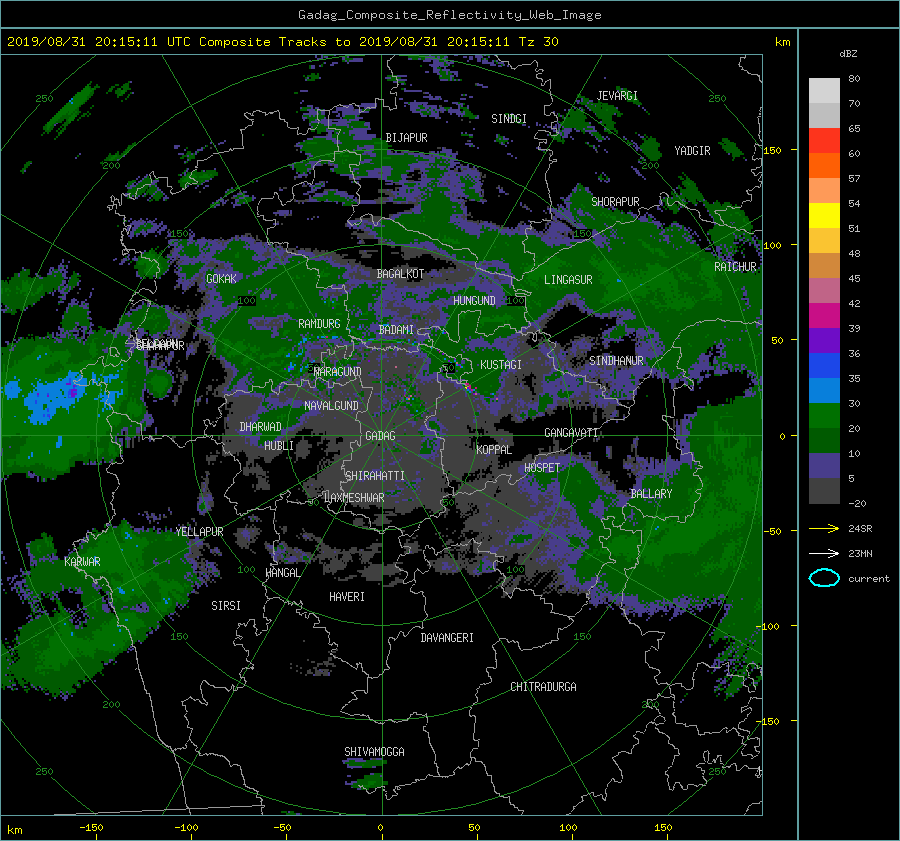Select the white 80 dBZ color swatch
This screenshot has height=841, width=900.
pyautogui.click(x=824, y=90)
